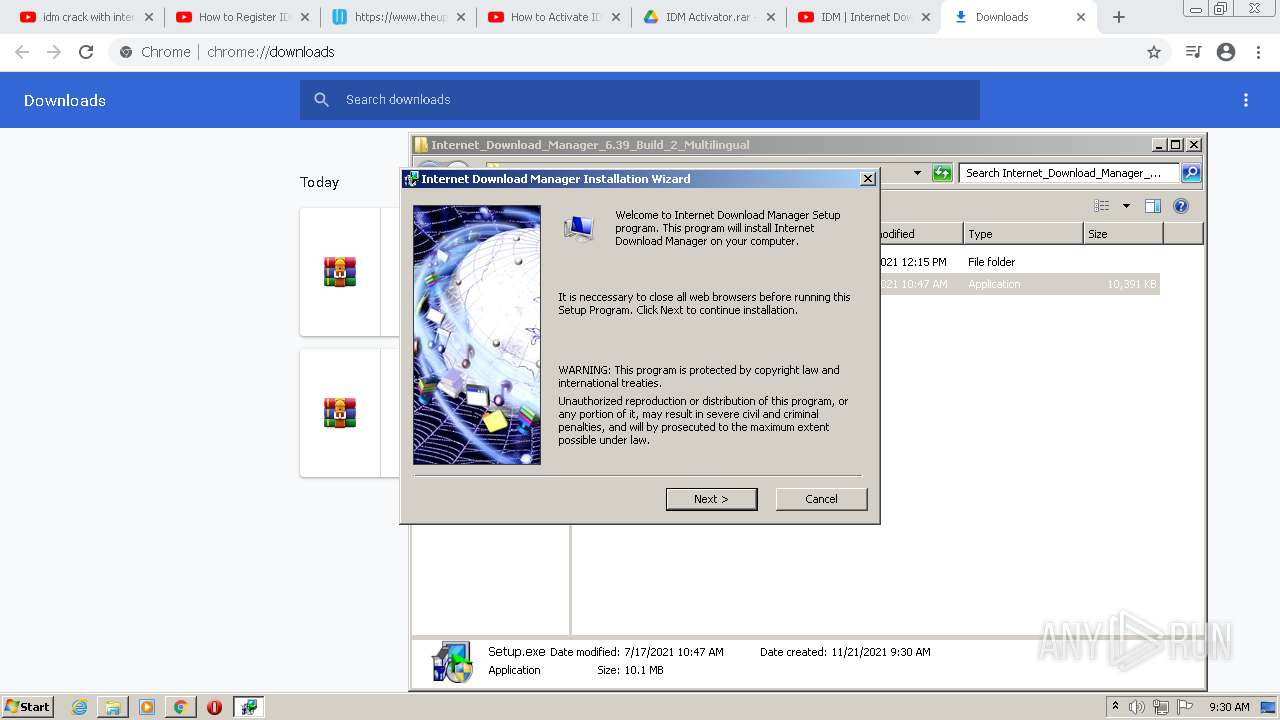Close the 'idm crack with internet' tab

point(149,17)
